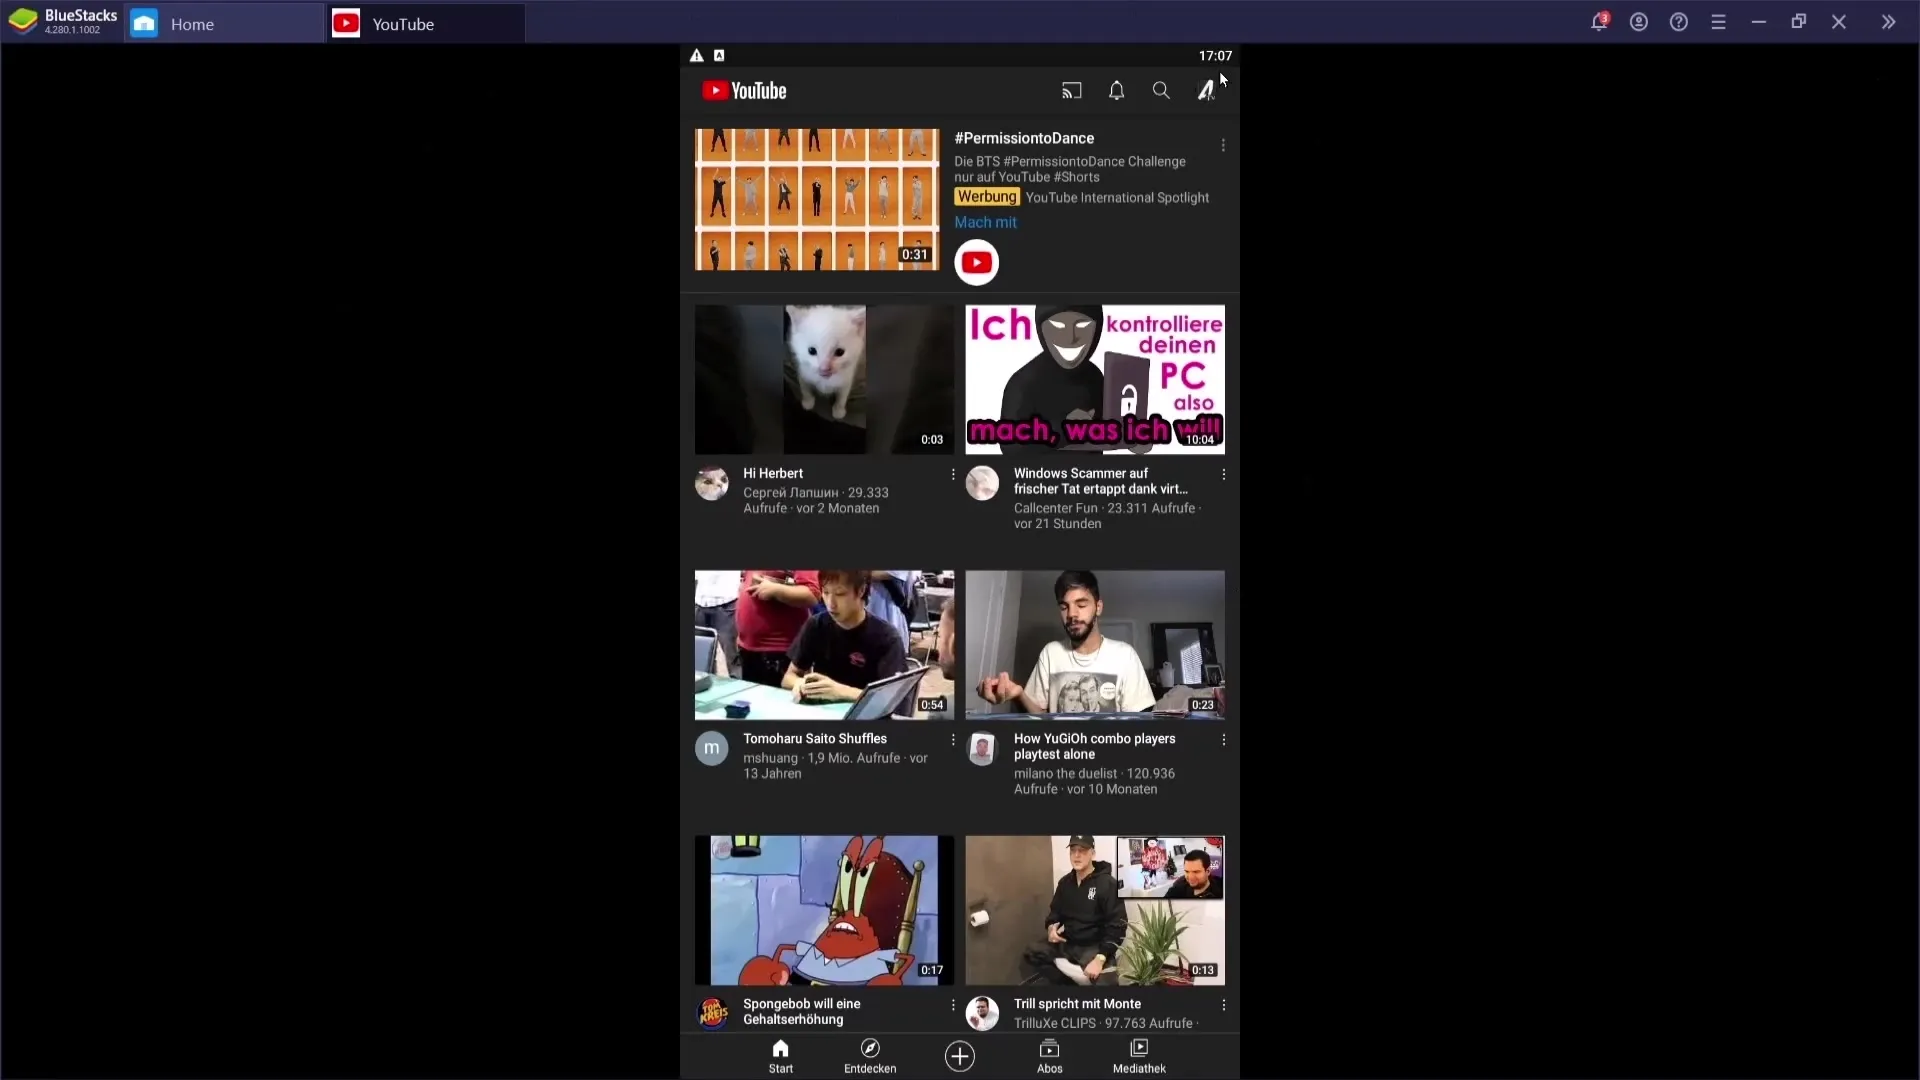Click 'Mach mit' advertisement link
1920x1080 pixels.
click(x=986, y=222)
